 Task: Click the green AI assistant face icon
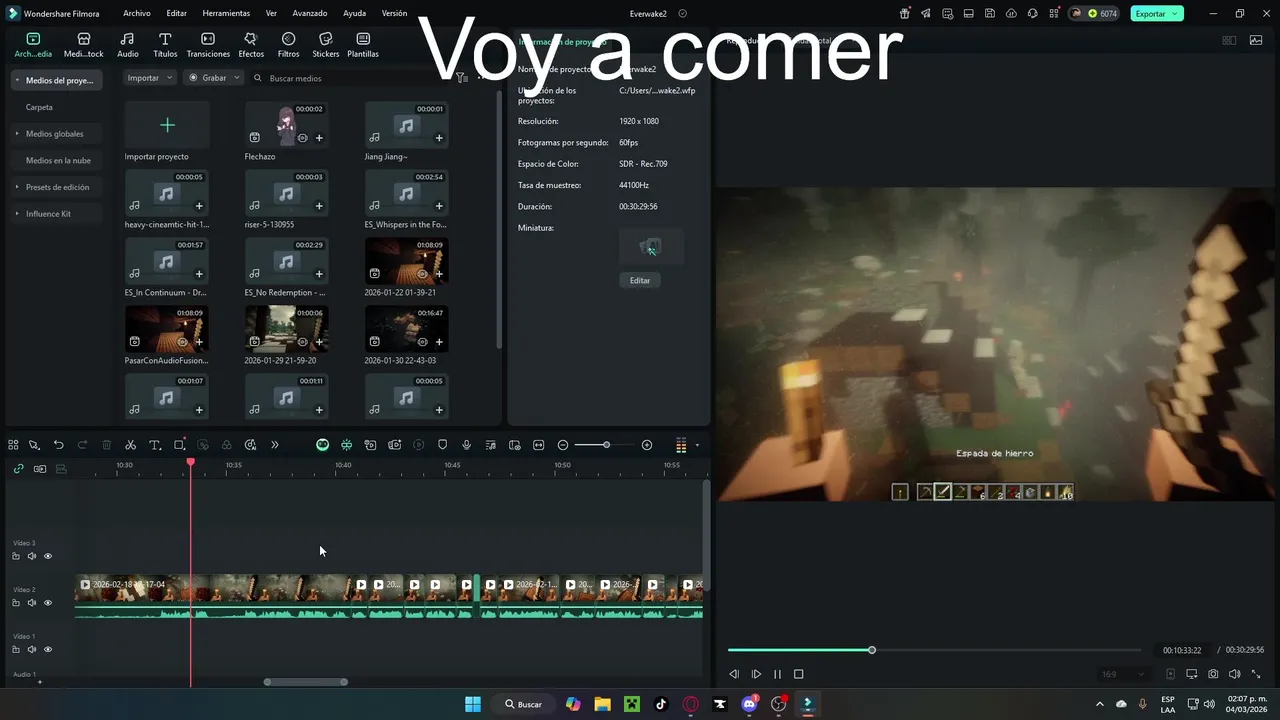click(x=322, y=445)
